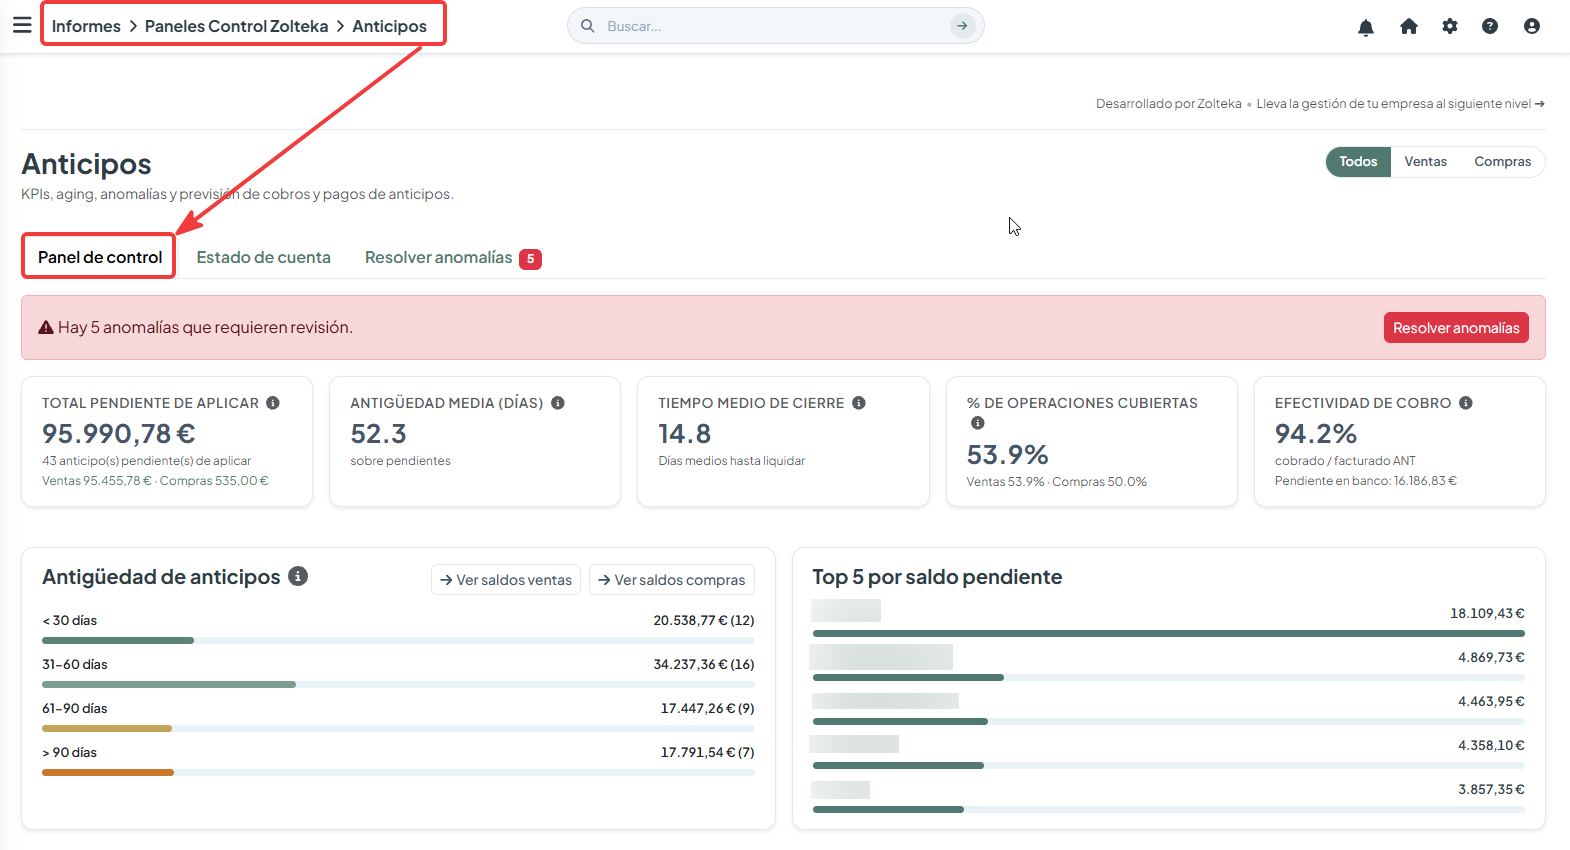Open Ver saldos ventas
1570x850 pixels.
point(506,580)
